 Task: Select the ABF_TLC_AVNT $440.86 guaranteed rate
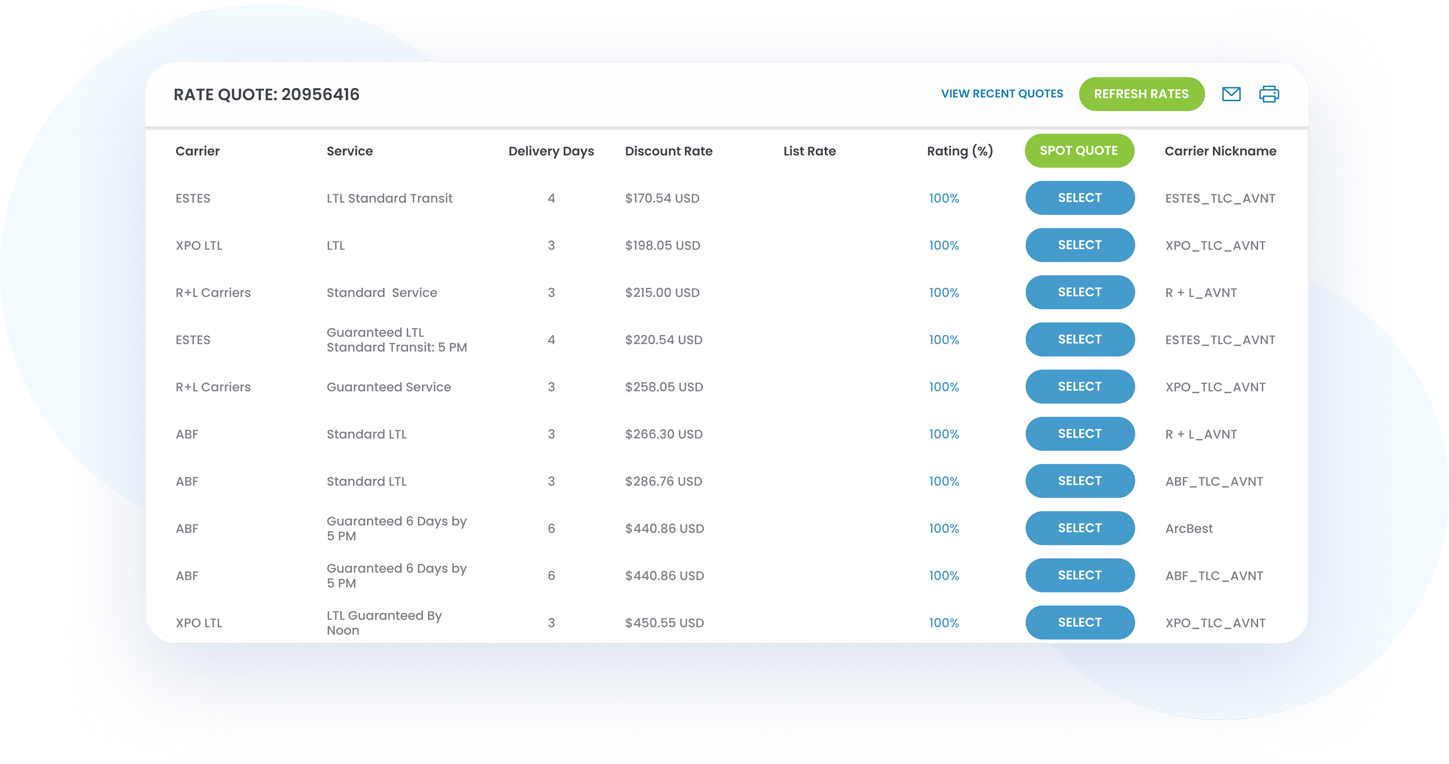coord(1080,575)
